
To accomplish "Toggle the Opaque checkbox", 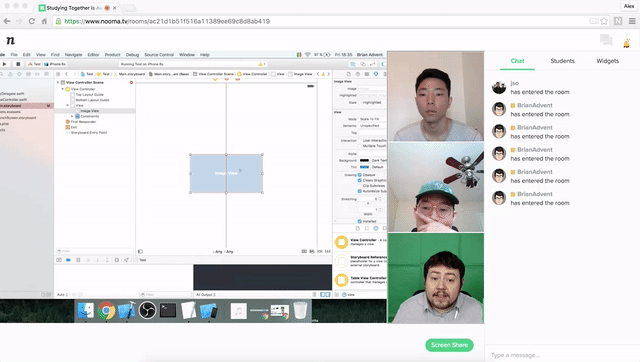I will click(x=360, y=175).
